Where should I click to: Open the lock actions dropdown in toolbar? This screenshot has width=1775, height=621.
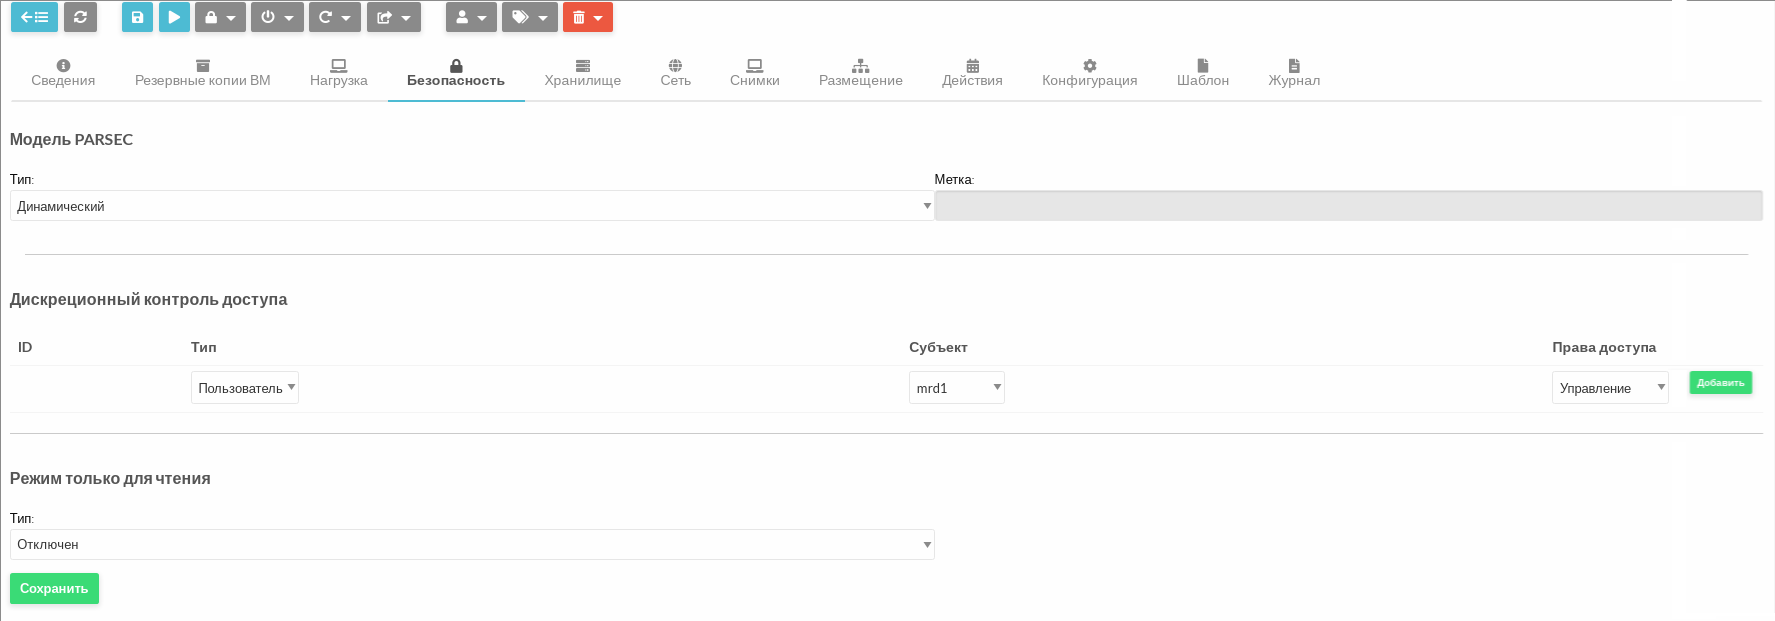[220, 17]
